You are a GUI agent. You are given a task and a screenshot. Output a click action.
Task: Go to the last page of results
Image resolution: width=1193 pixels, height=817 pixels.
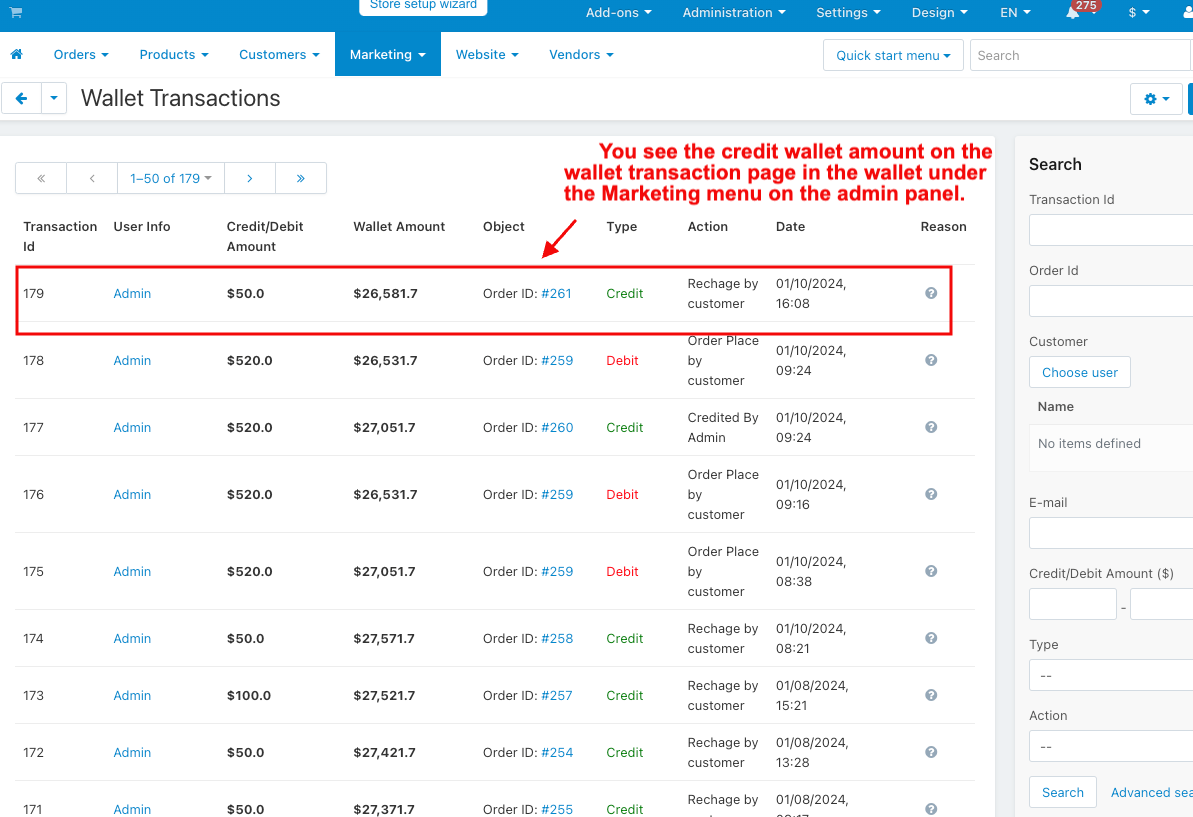[300, 178]
